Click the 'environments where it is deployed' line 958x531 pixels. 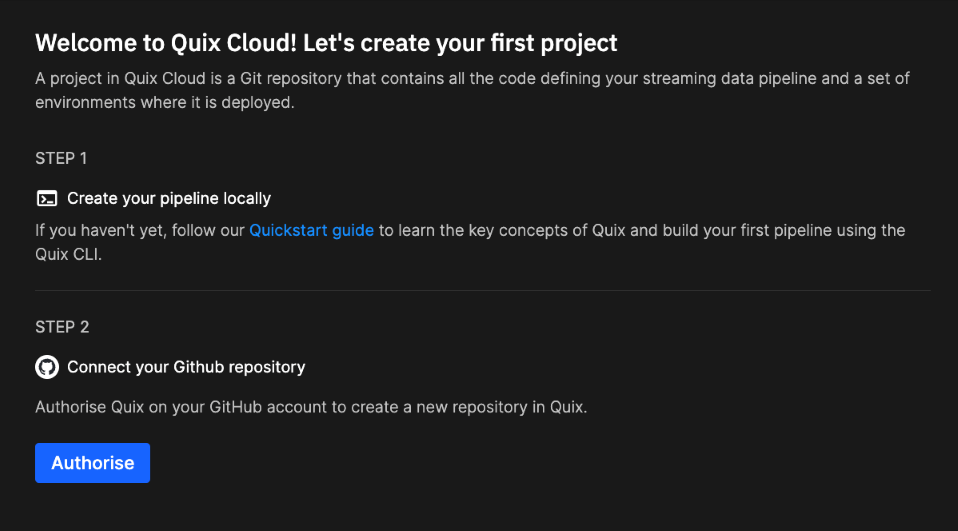165,102
